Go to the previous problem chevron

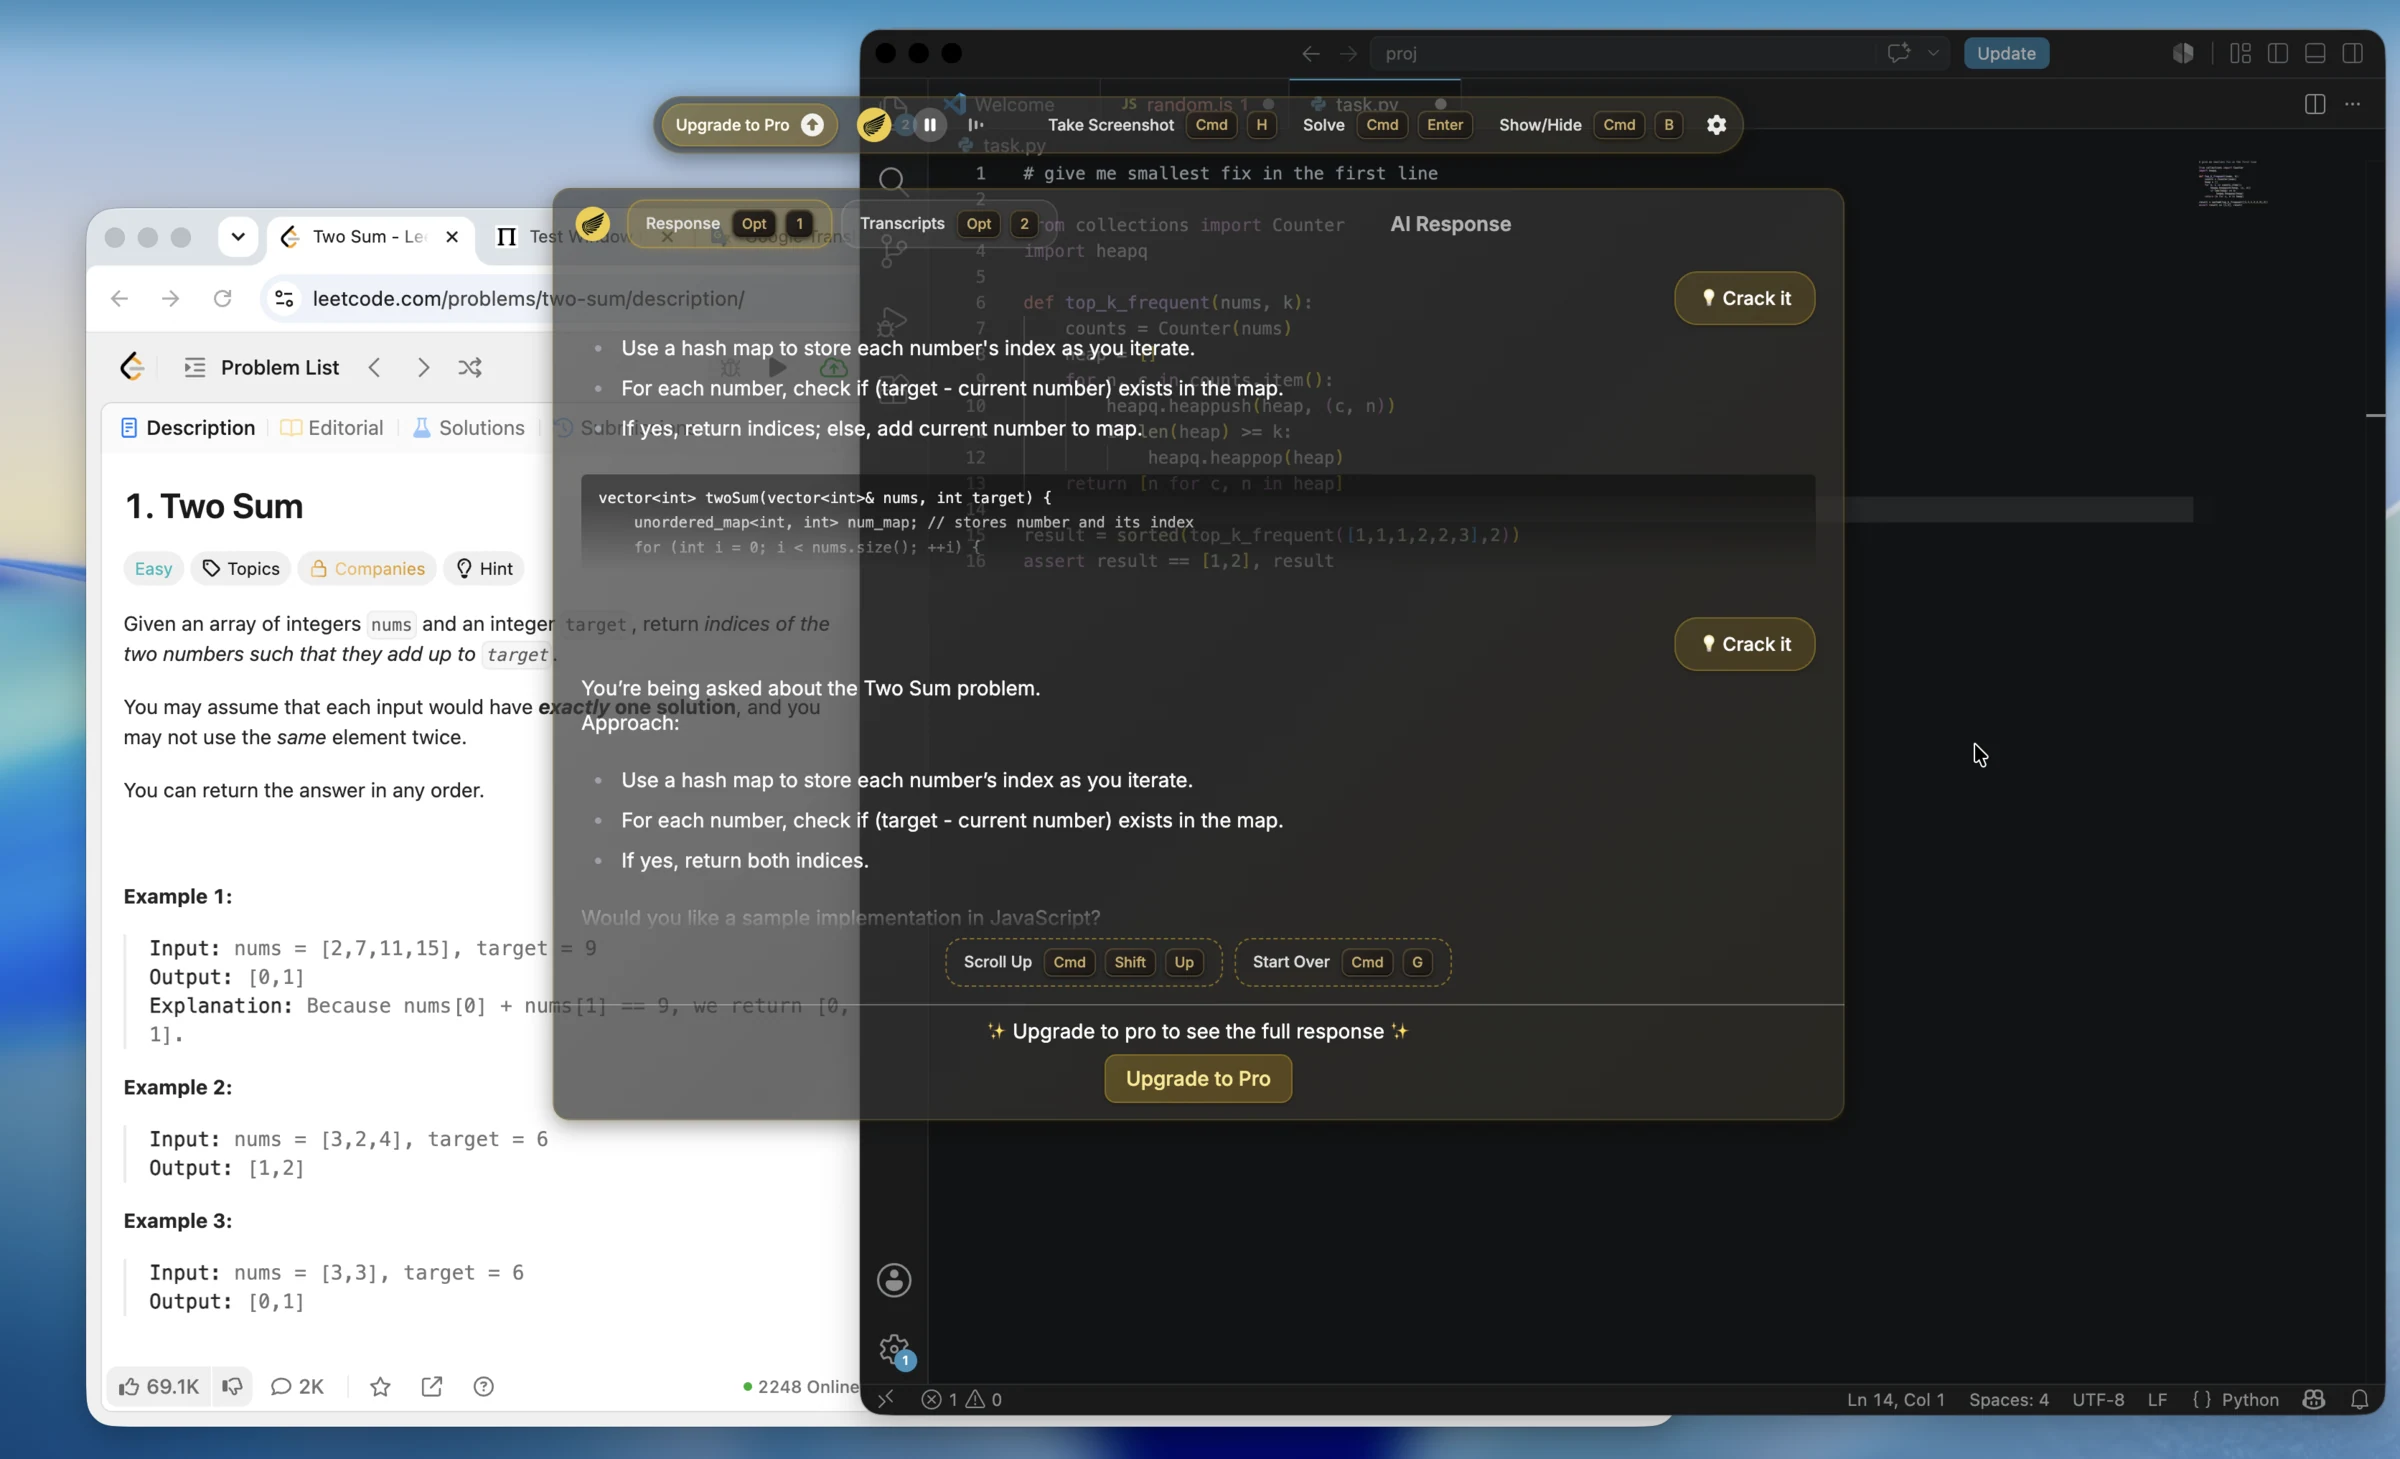[x=375, y=367]
